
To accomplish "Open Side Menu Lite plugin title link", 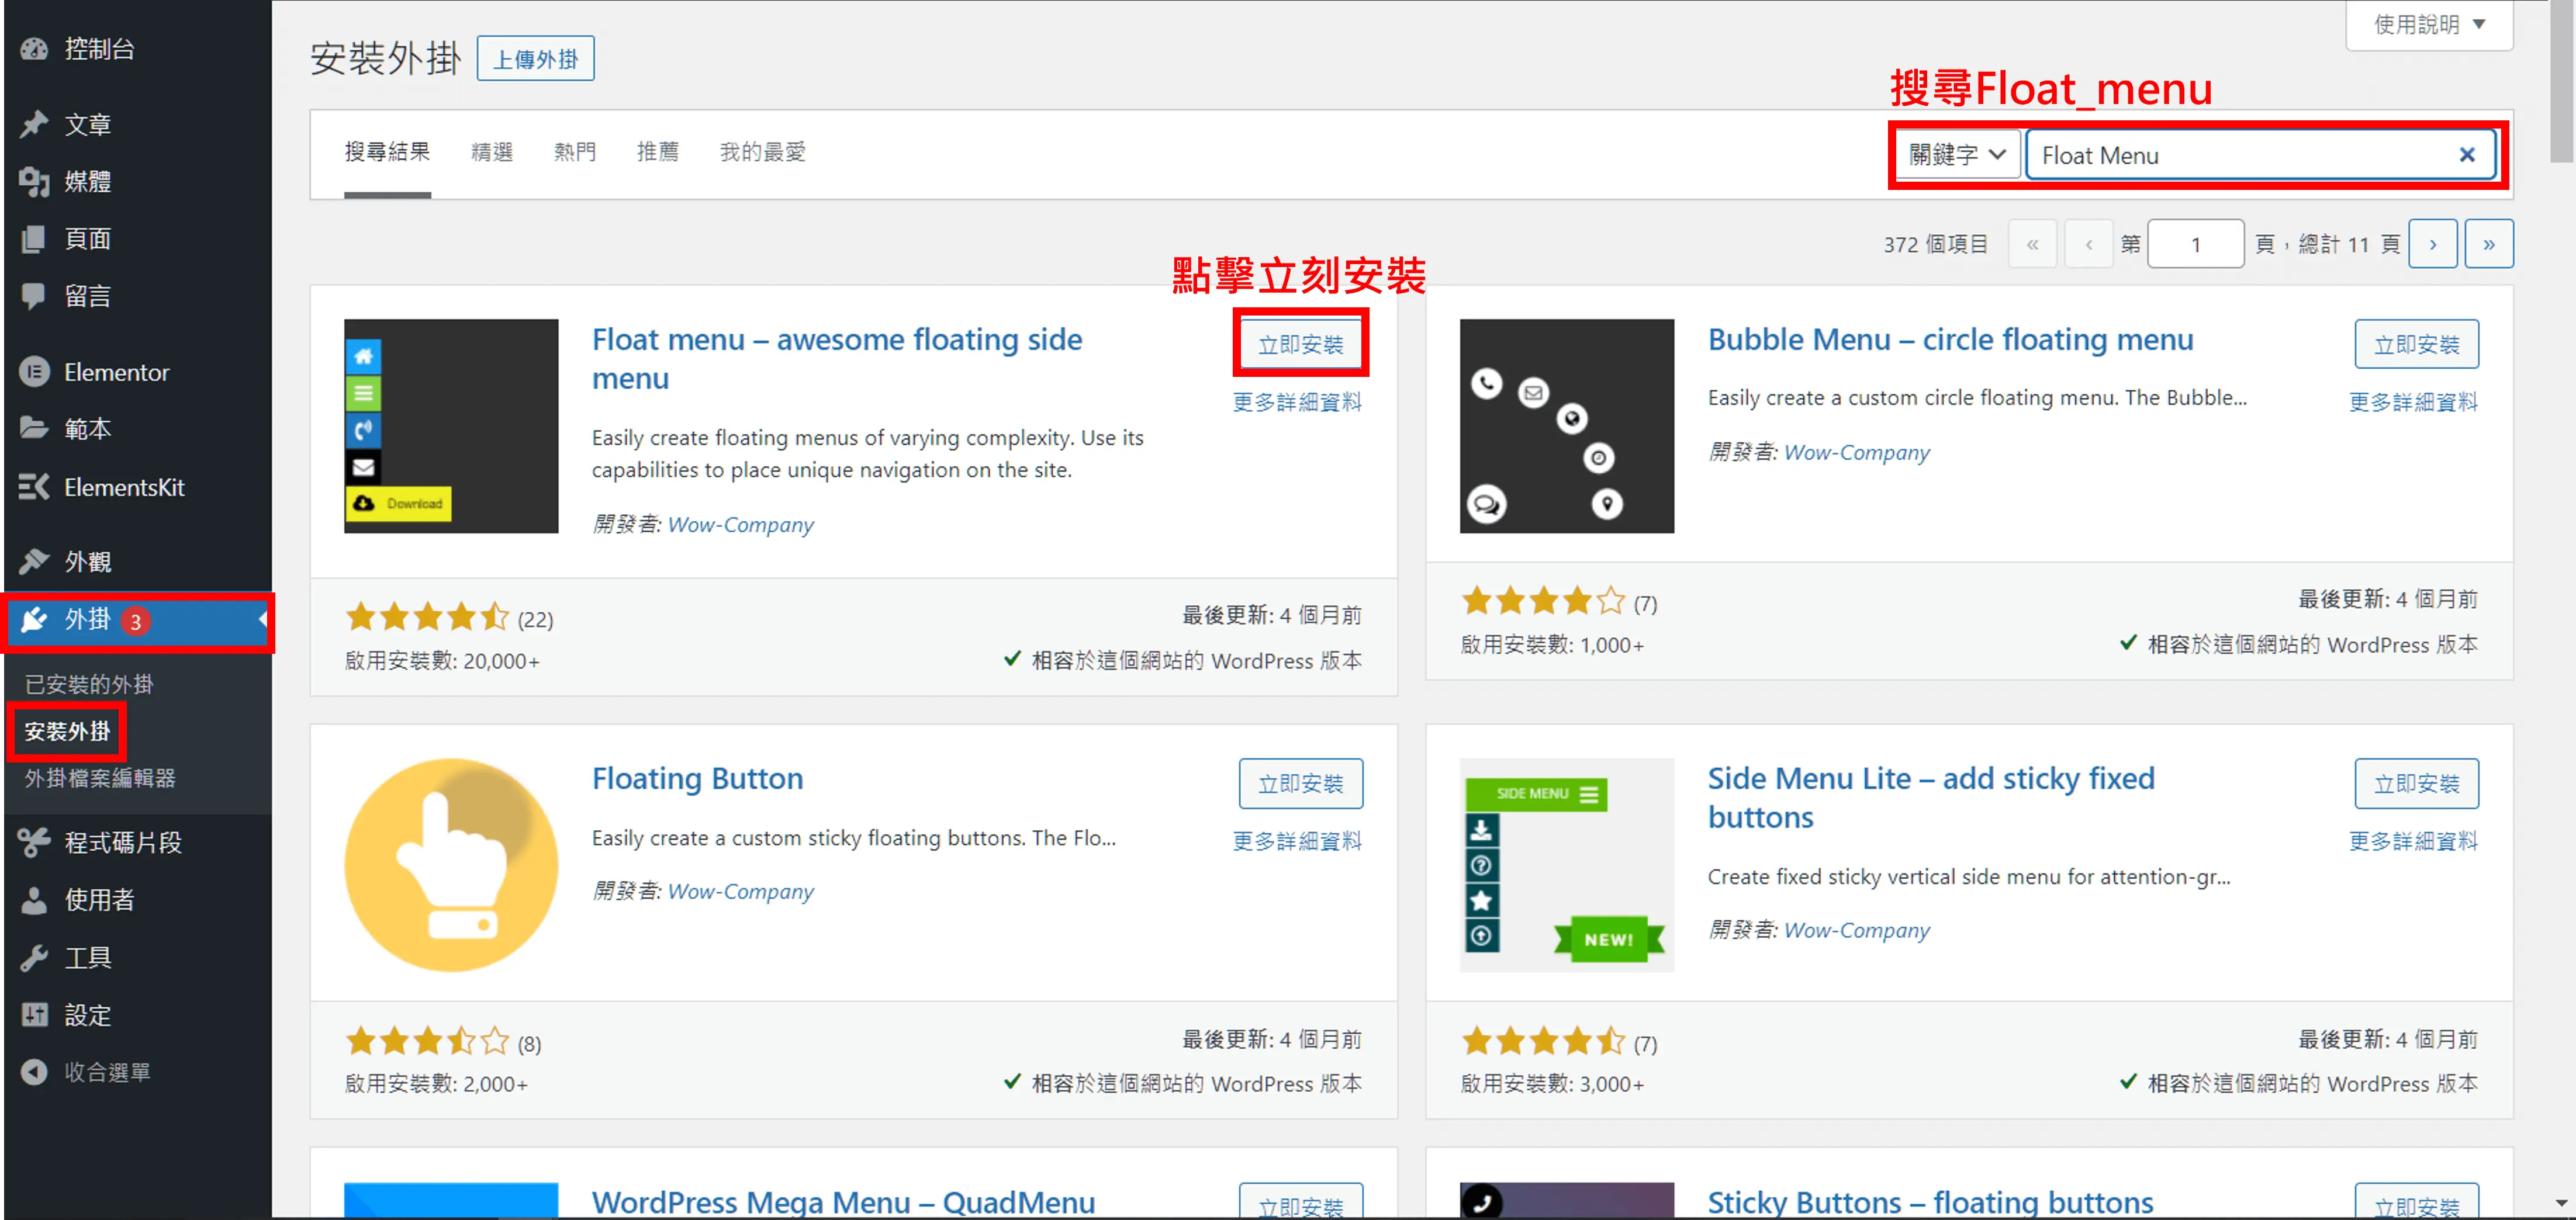I will tap(1931, 797).
